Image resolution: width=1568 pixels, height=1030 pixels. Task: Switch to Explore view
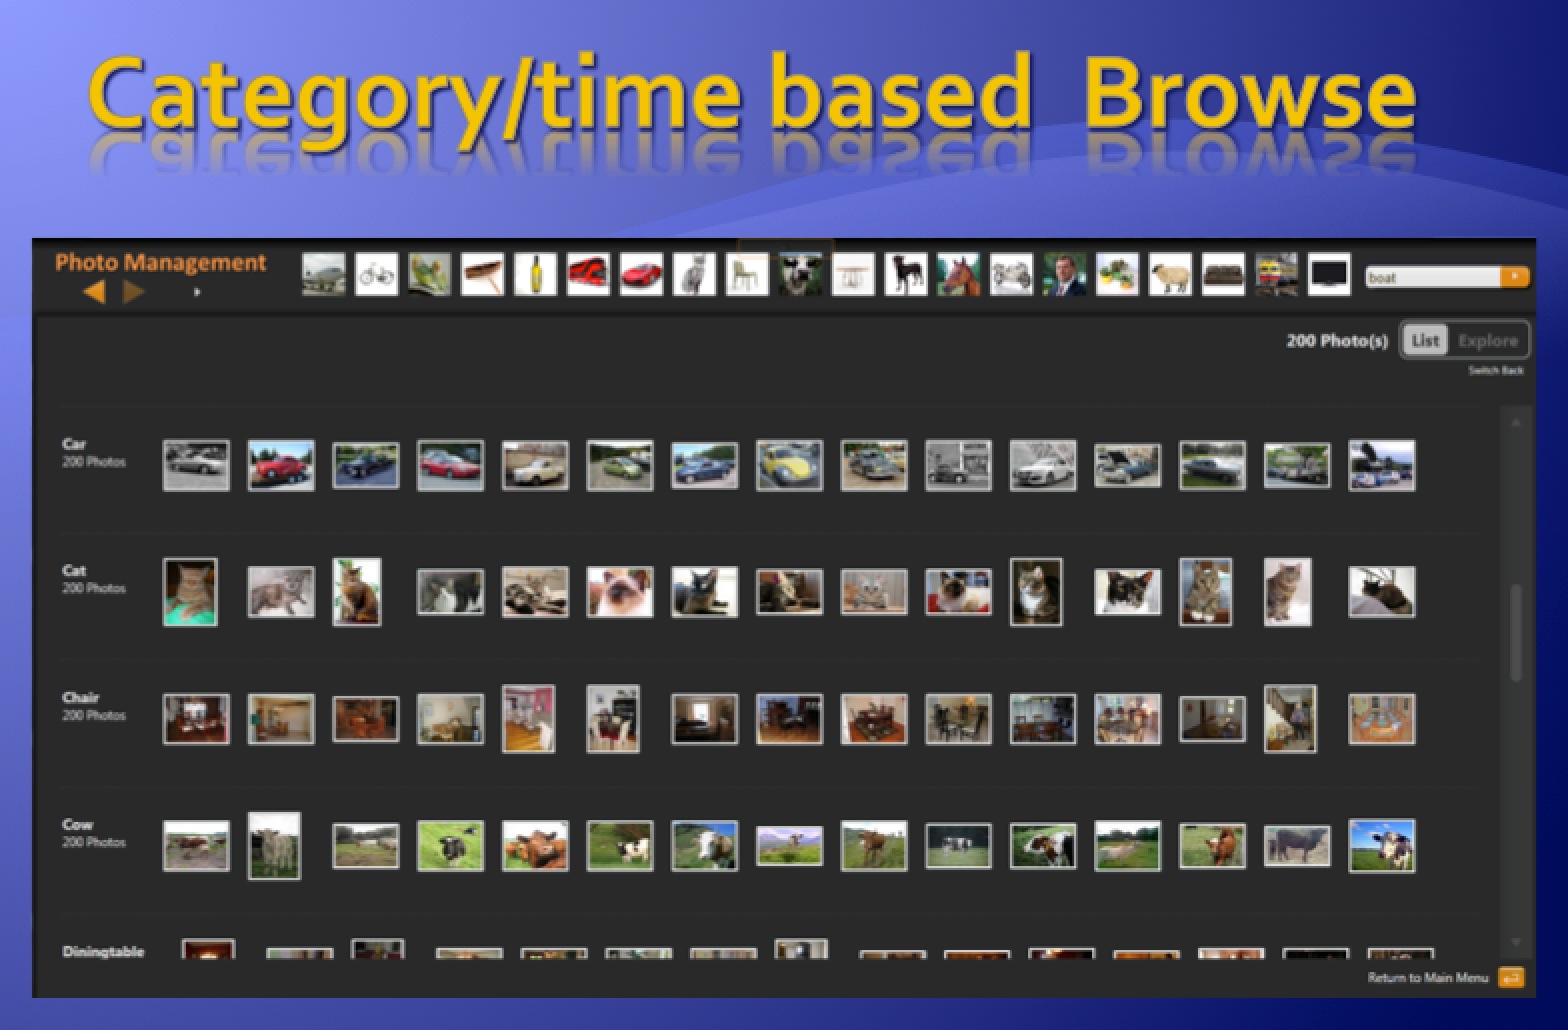pyautogui.click(x=1487, y=341)
